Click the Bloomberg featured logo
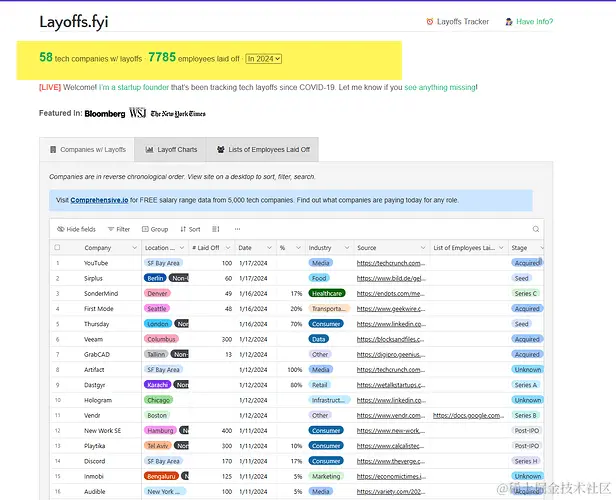Screen dimensions: 616x500 point(105,114)
